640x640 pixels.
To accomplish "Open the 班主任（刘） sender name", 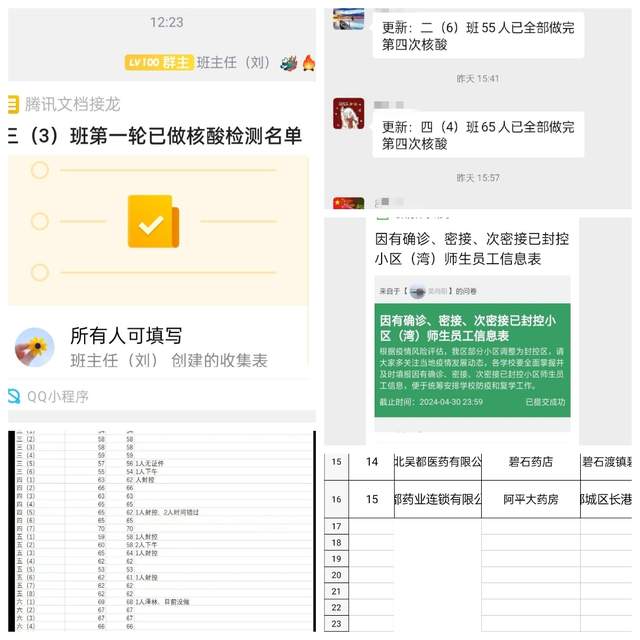I will pos(233,63).
